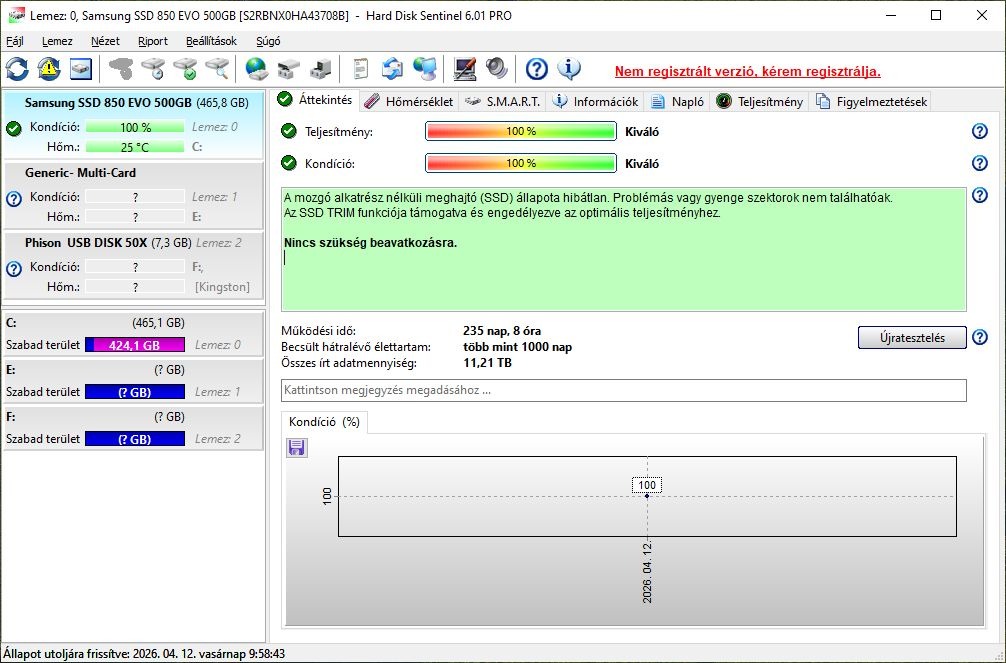Click the help icon beside Kondíció bar
This screenshot has width=1006, height=663.
pyautogui.click(x=980, y=163)
